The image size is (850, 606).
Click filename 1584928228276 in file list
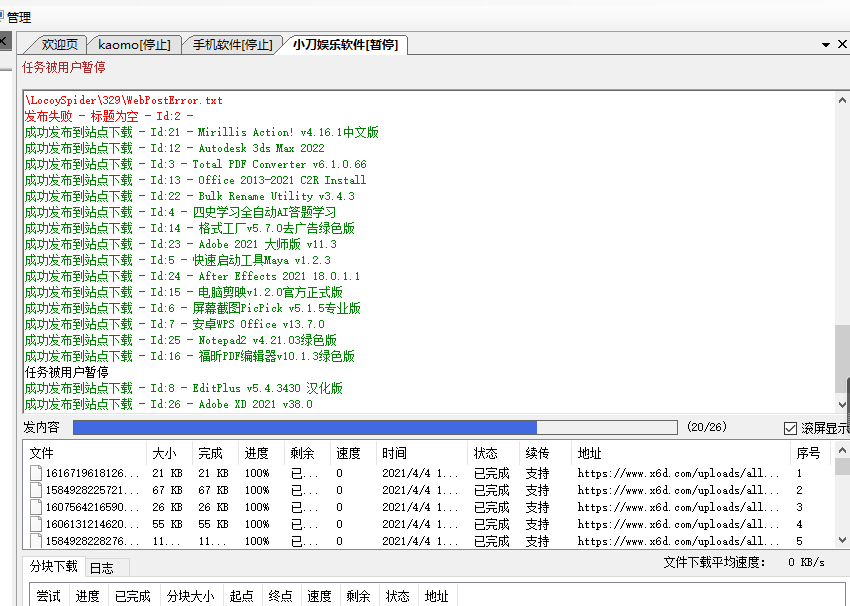pos(92,541)
